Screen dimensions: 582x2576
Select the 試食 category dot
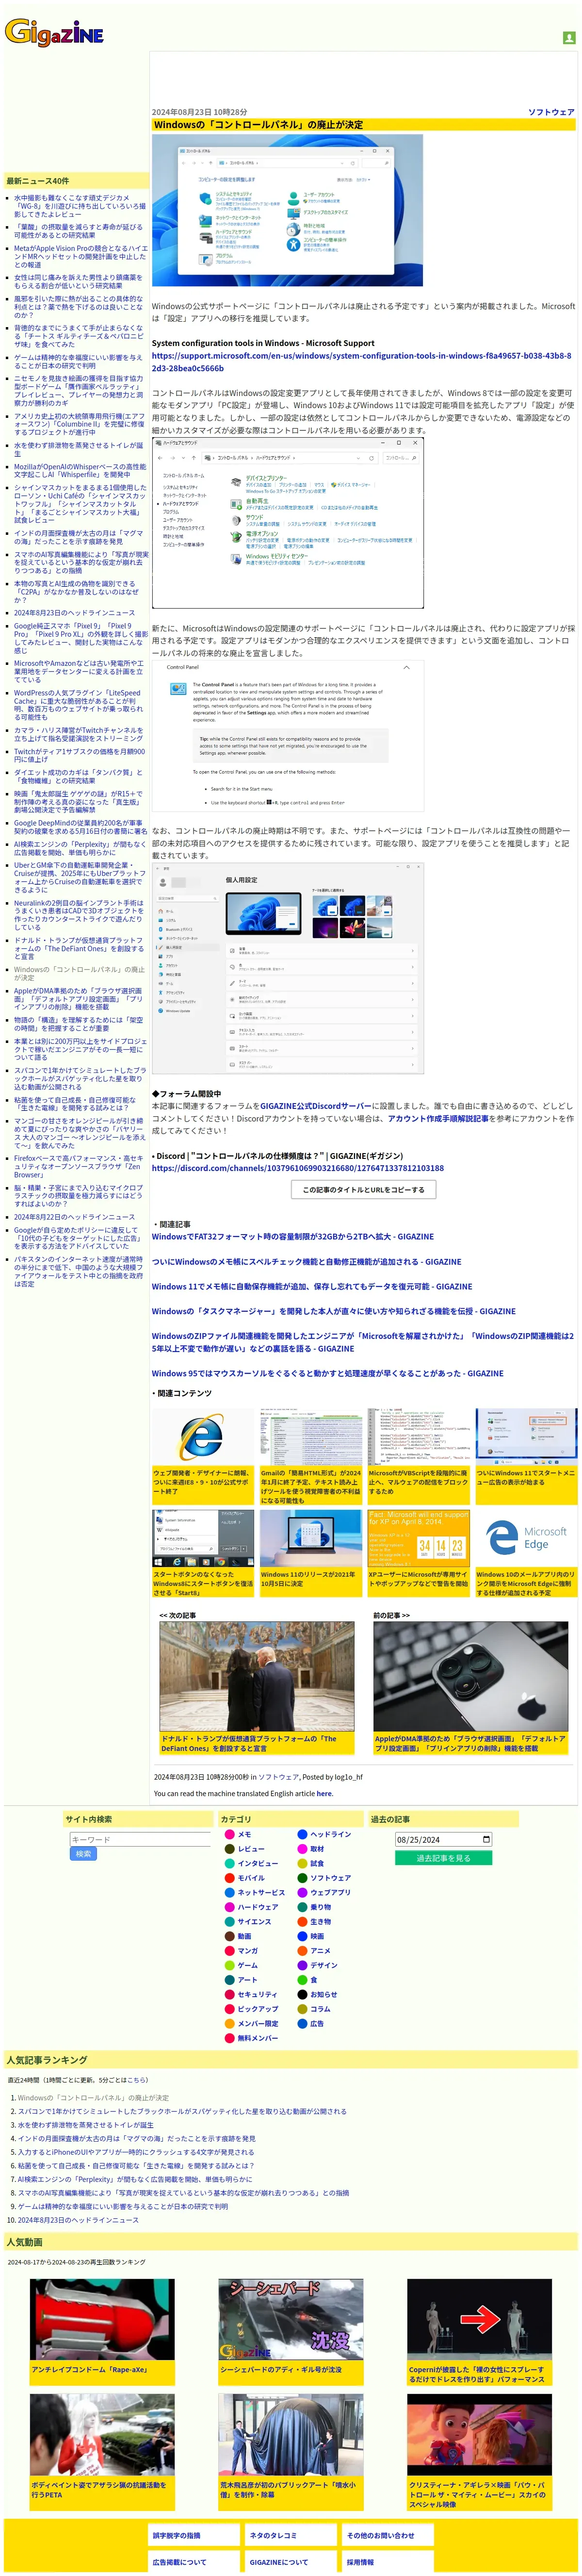click(302, 1863)
